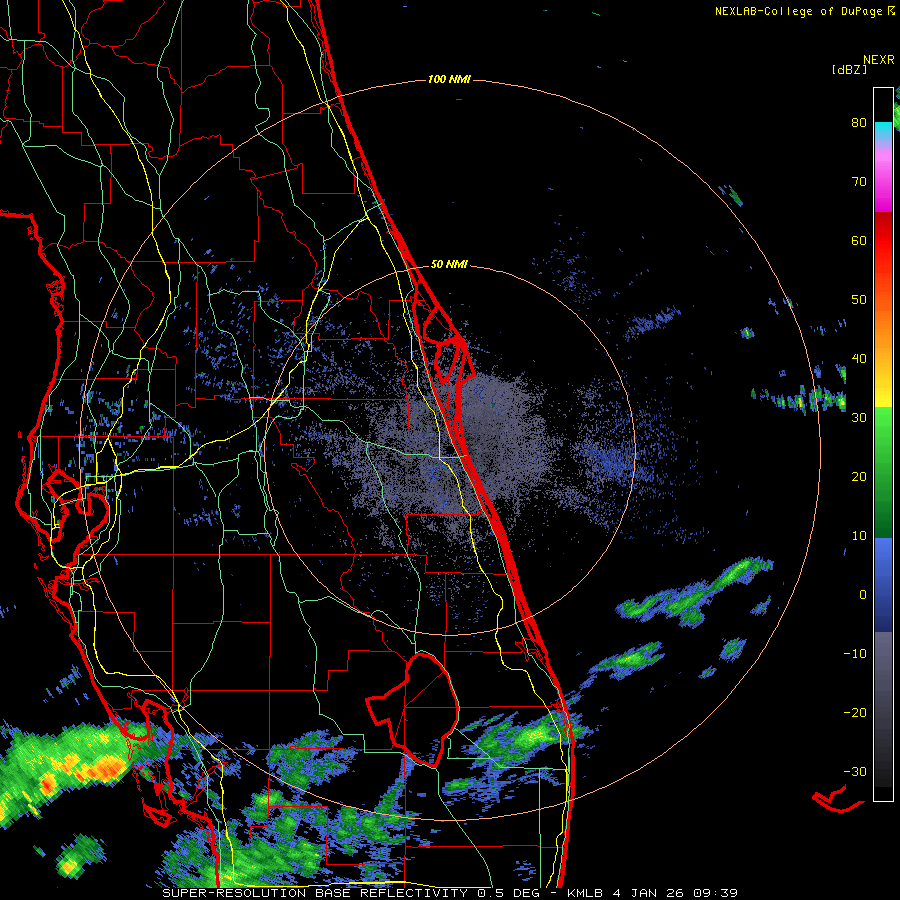Viewport: 900px width, 900px height.
Task: Click the NEXR label above the legend
Action: coord(879,60)
